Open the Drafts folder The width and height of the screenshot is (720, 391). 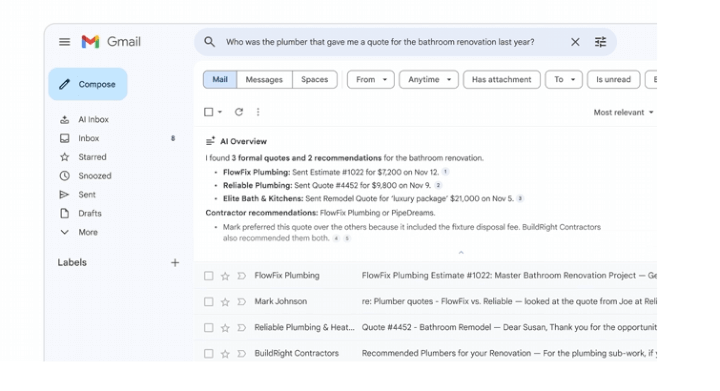click(x=90, y=213)
